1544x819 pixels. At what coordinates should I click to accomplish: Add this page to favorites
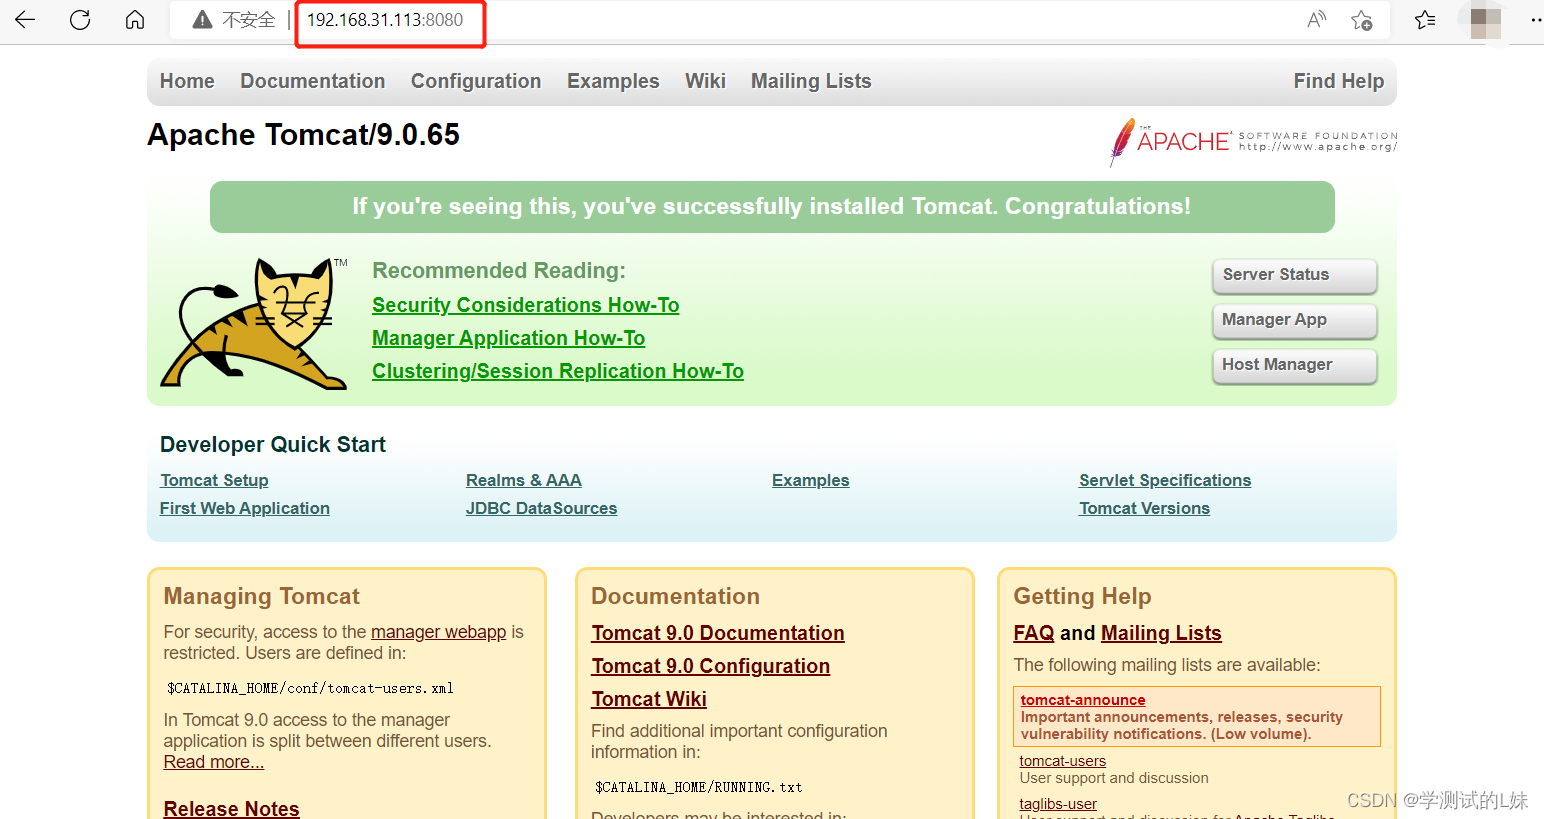1362,20
